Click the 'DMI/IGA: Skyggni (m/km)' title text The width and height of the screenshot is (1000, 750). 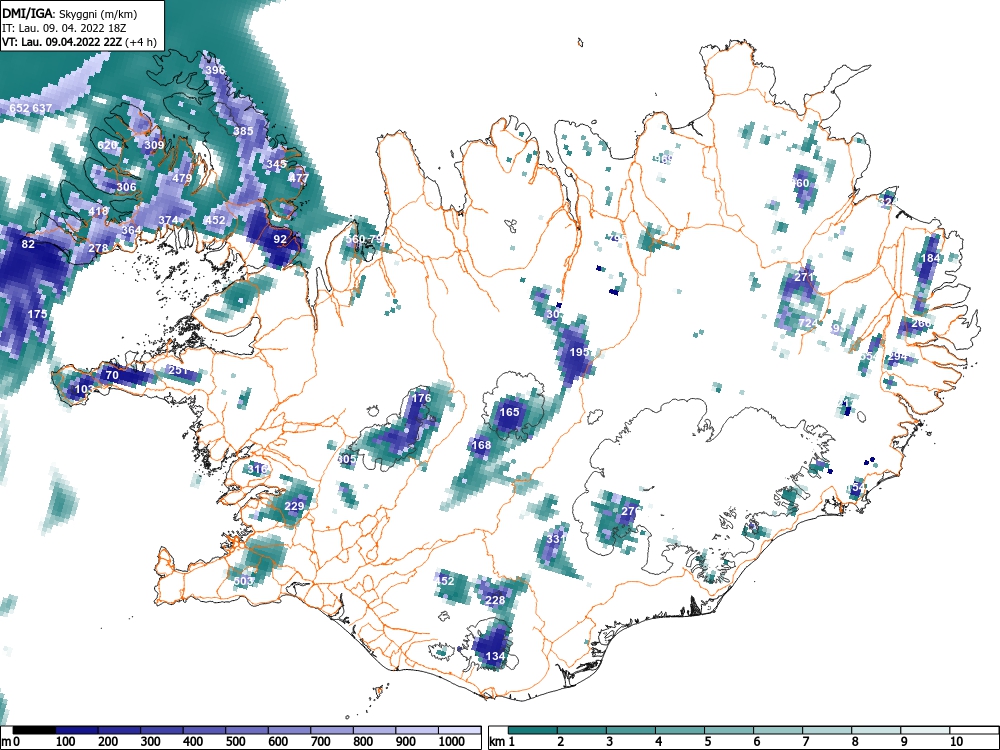(70, 13)
